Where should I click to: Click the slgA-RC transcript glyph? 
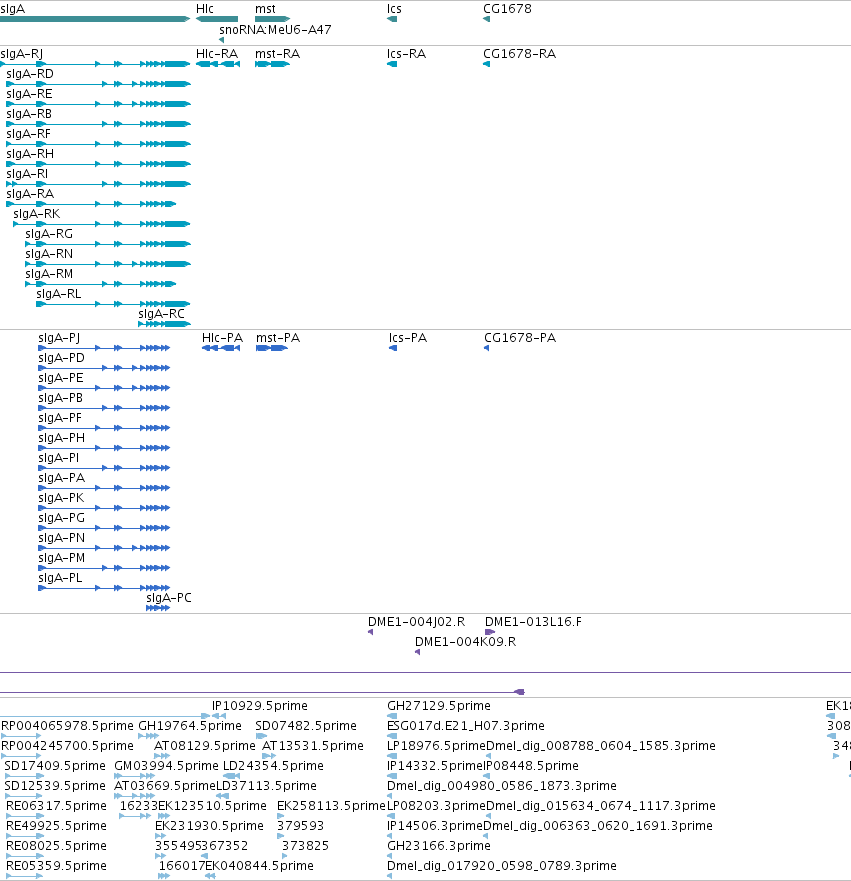click(165, 324)
